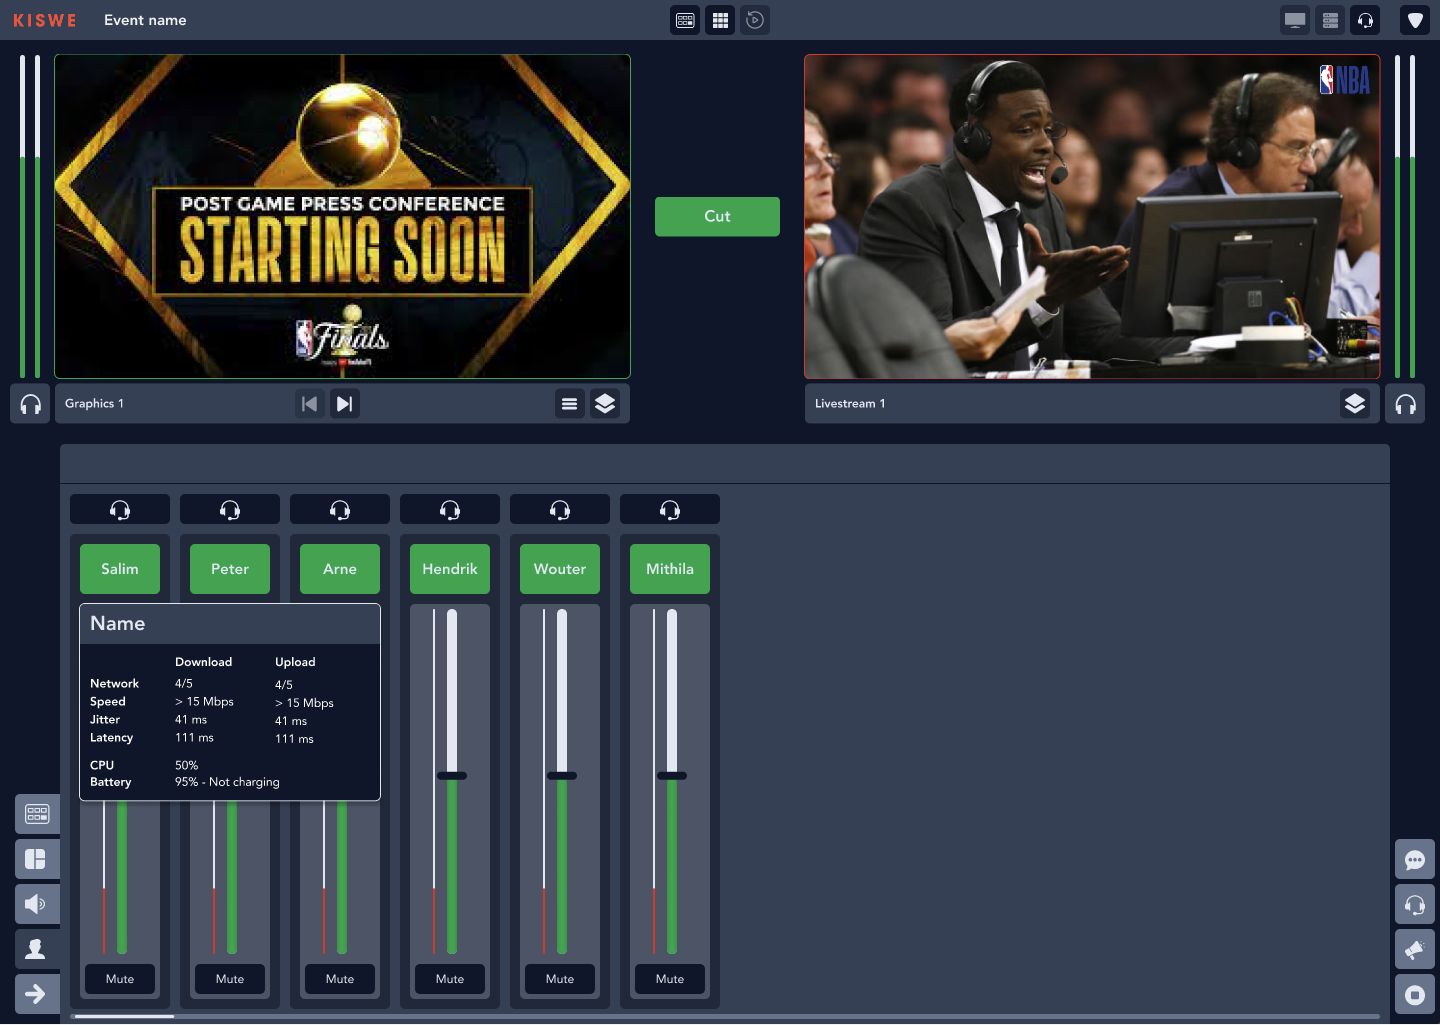The image size is (1440, 1025).
Task: Toggle headphone monitoring for Livestream 1
Action: click(1405, 403)
